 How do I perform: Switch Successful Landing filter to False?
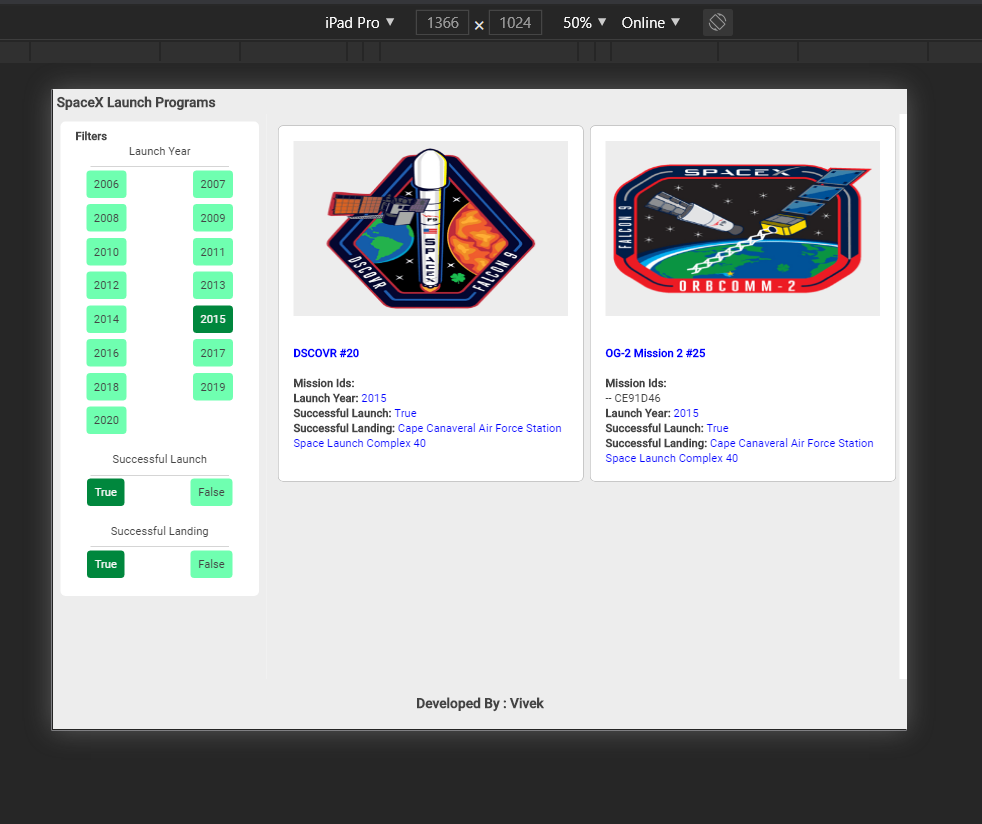(x=211, y=564)
